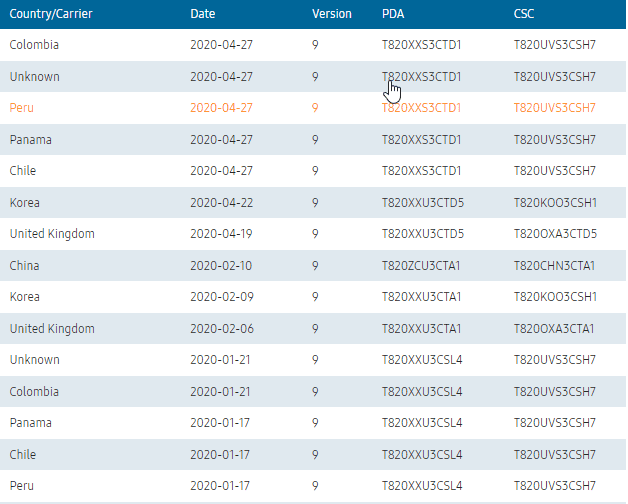Click Chile in the 2020-04-27 row
The height and width of the screenshot is (504, 628).
coord(23,171)
